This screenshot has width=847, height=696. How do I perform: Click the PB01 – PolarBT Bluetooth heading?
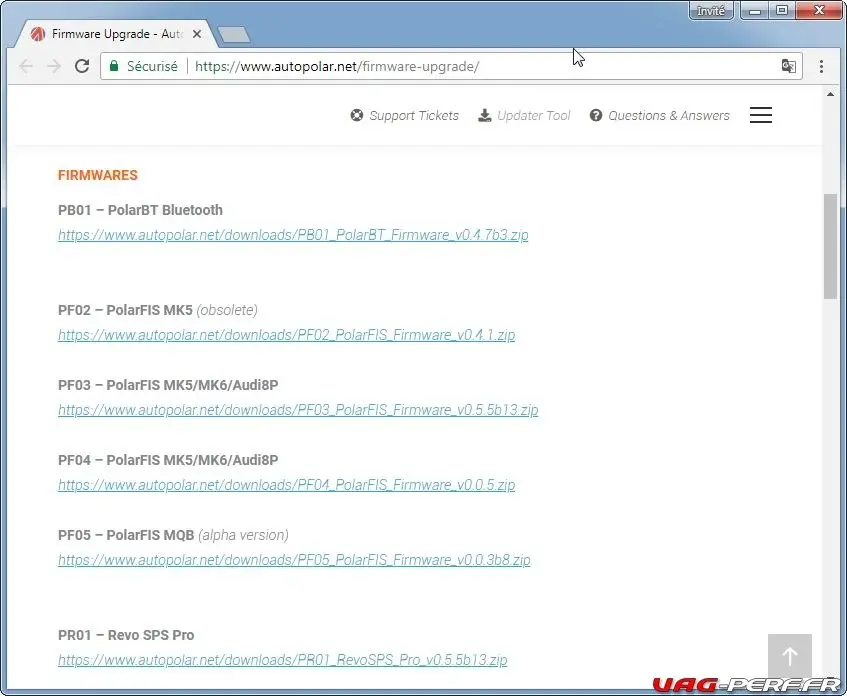(140, 210)
